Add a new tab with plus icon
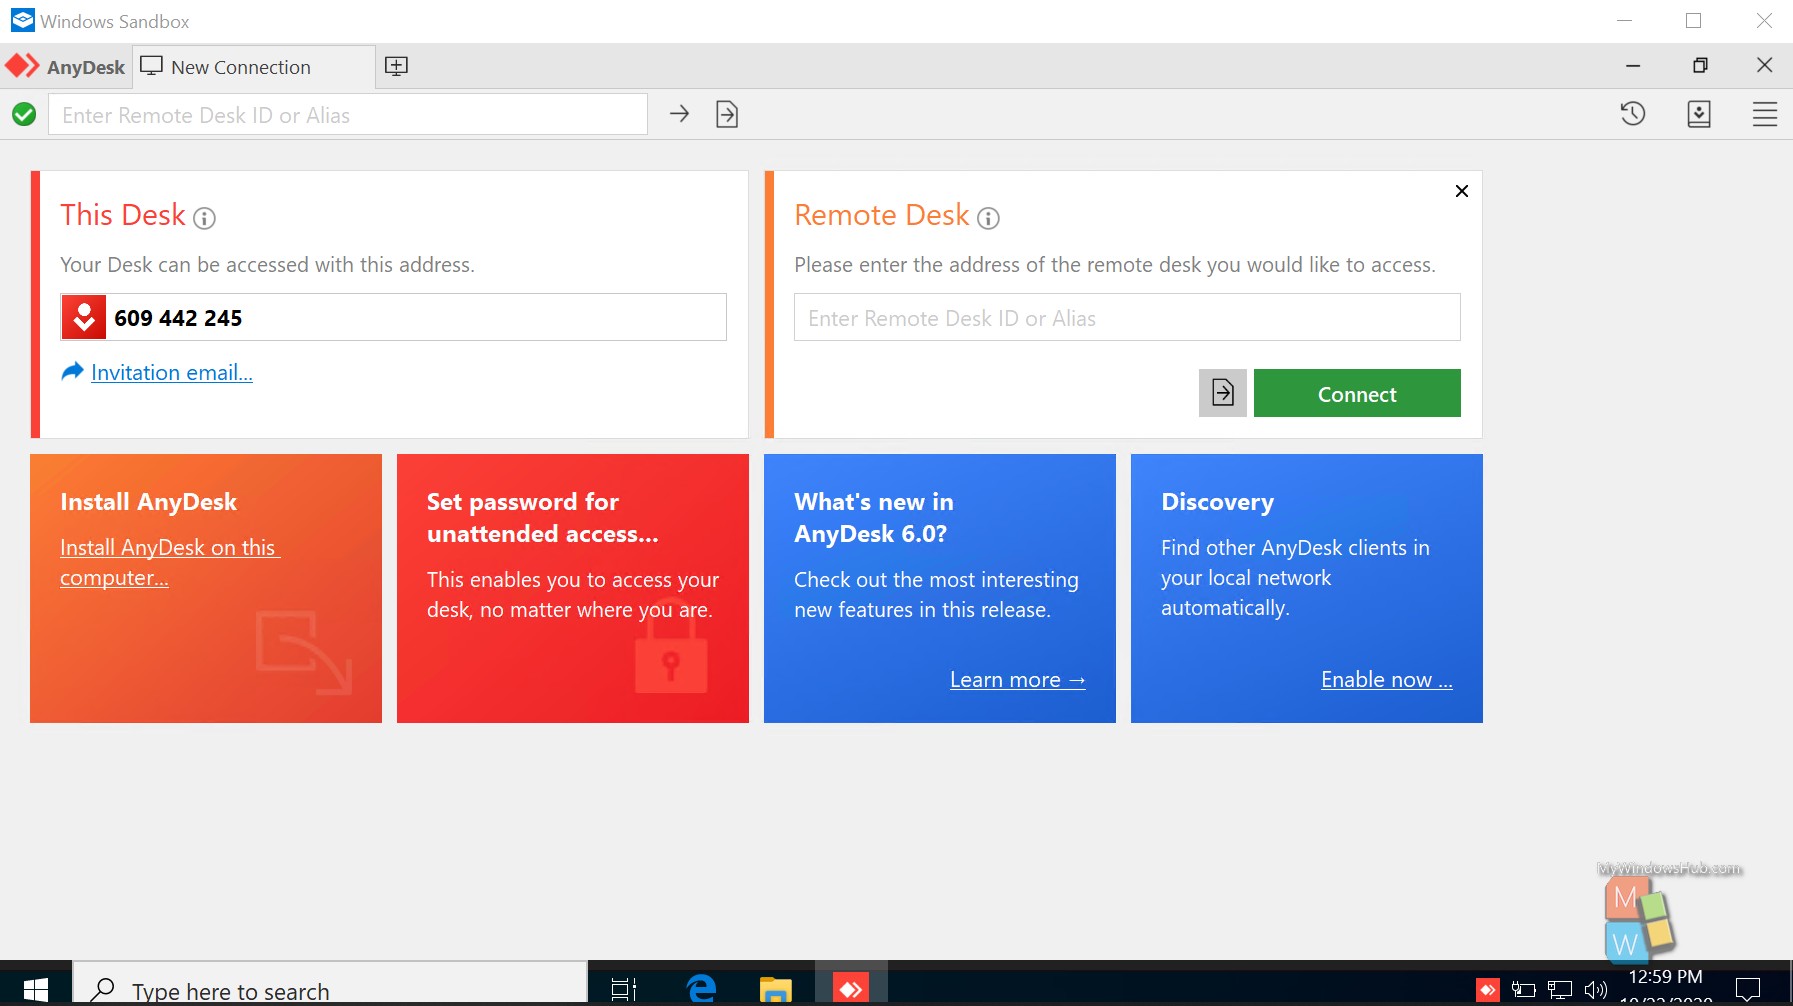1793x1006 pixels. (397, 66)
